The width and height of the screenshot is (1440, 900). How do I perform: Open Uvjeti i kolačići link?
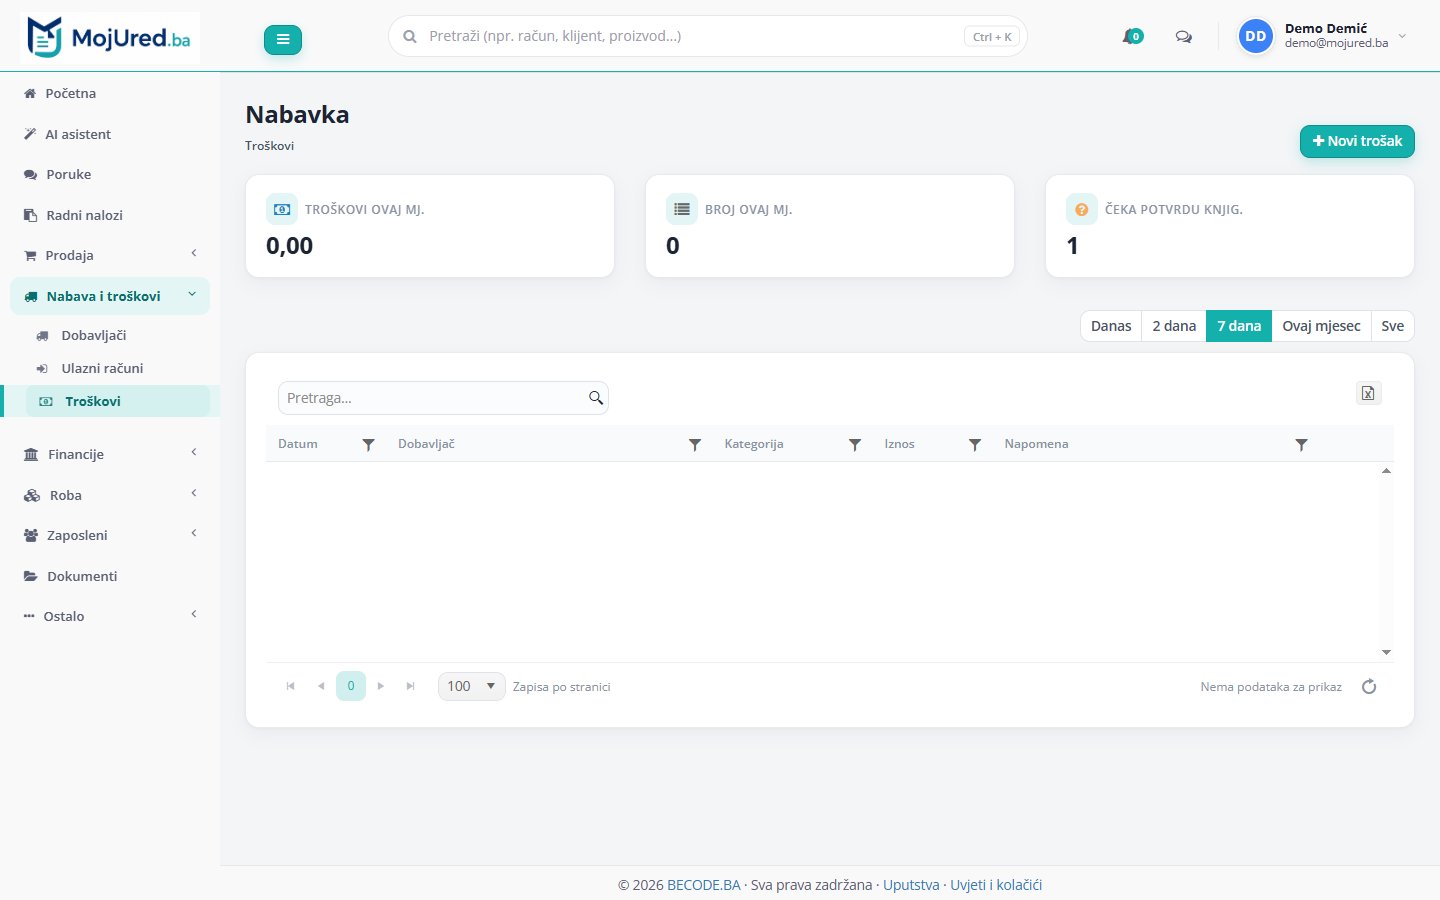click(x=996, y=885)
